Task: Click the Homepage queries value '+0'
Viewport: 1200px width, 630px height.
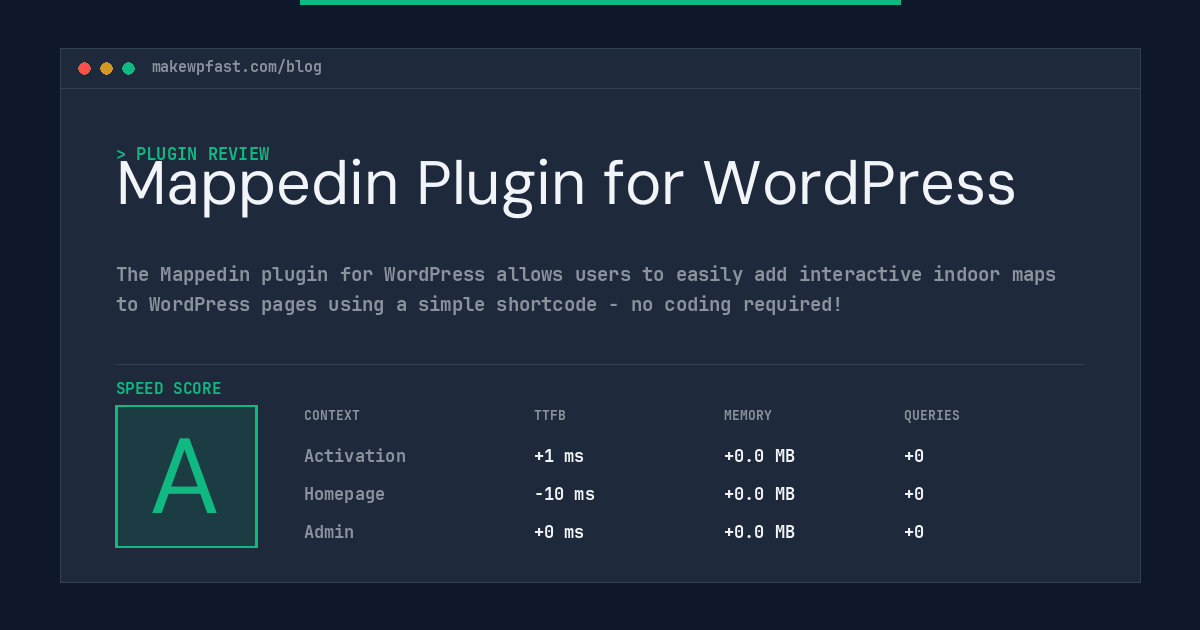Action: (x=914, y=494)
